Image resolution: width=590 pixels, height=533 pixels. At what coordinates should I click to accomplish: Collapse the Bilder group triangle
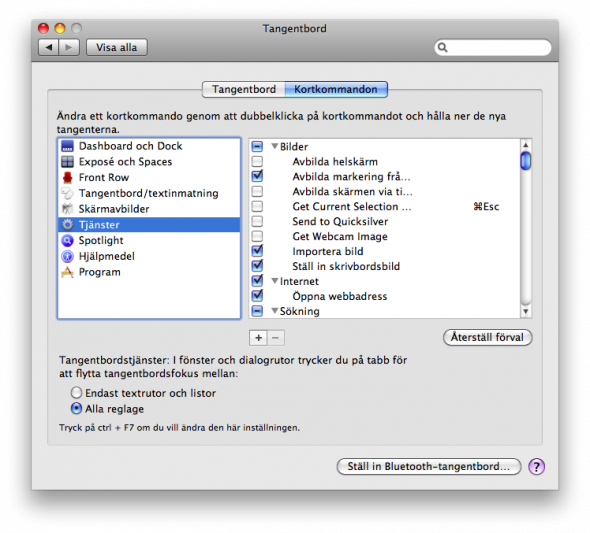(275, 146)
